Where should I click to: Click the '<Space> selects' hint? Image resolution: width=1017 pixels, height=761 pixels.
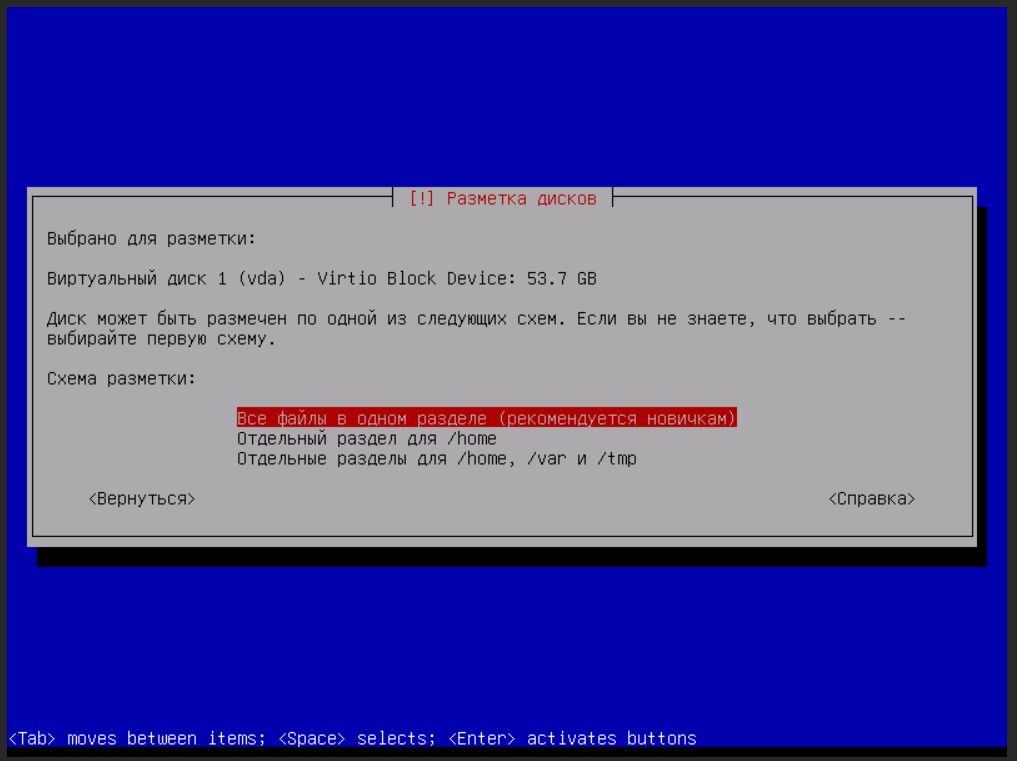tap(356, 739)
